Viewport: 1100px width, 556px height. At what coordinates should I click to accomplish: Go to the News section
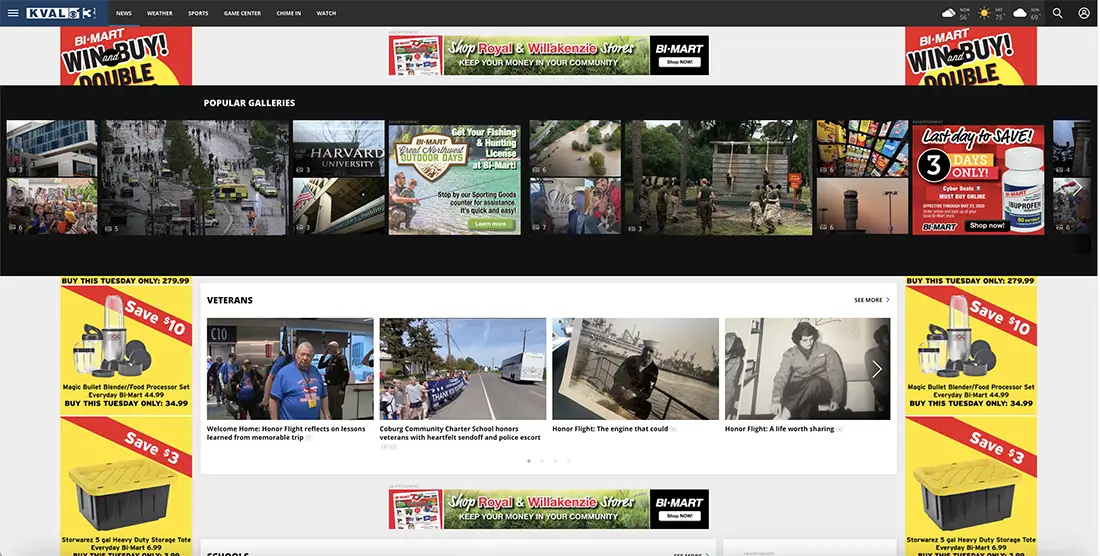pos(123,13)
